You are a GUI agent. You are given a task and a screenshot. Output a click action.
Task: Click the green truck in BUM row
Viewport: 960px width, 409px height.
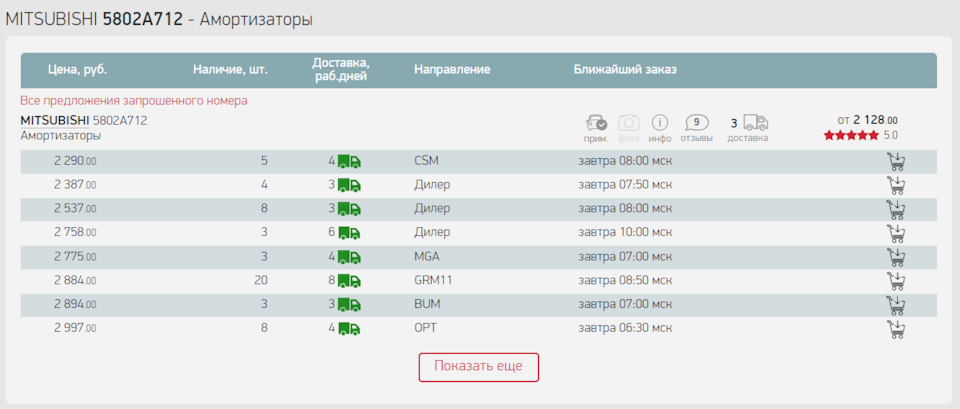coord(349,305)
